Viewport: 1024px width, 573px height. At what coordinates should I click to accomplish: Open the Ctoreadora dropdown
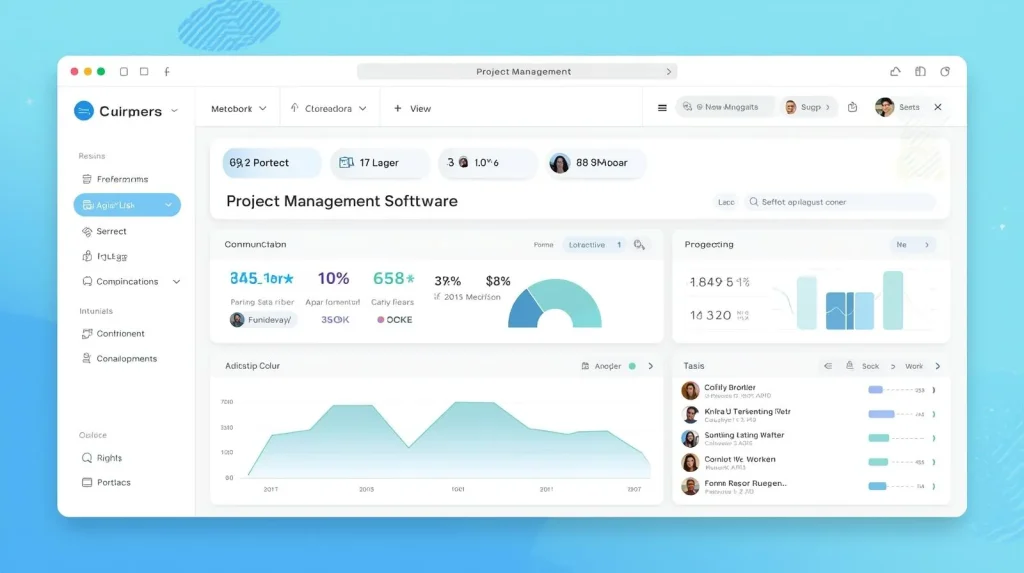tap(328, 108)
